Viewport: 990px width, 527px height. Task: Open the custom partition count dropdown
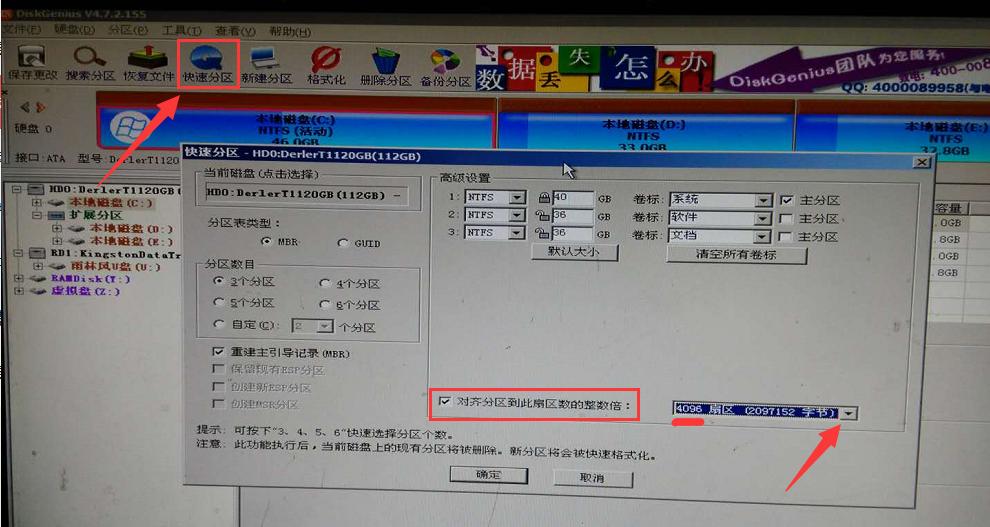coord(325,326)
